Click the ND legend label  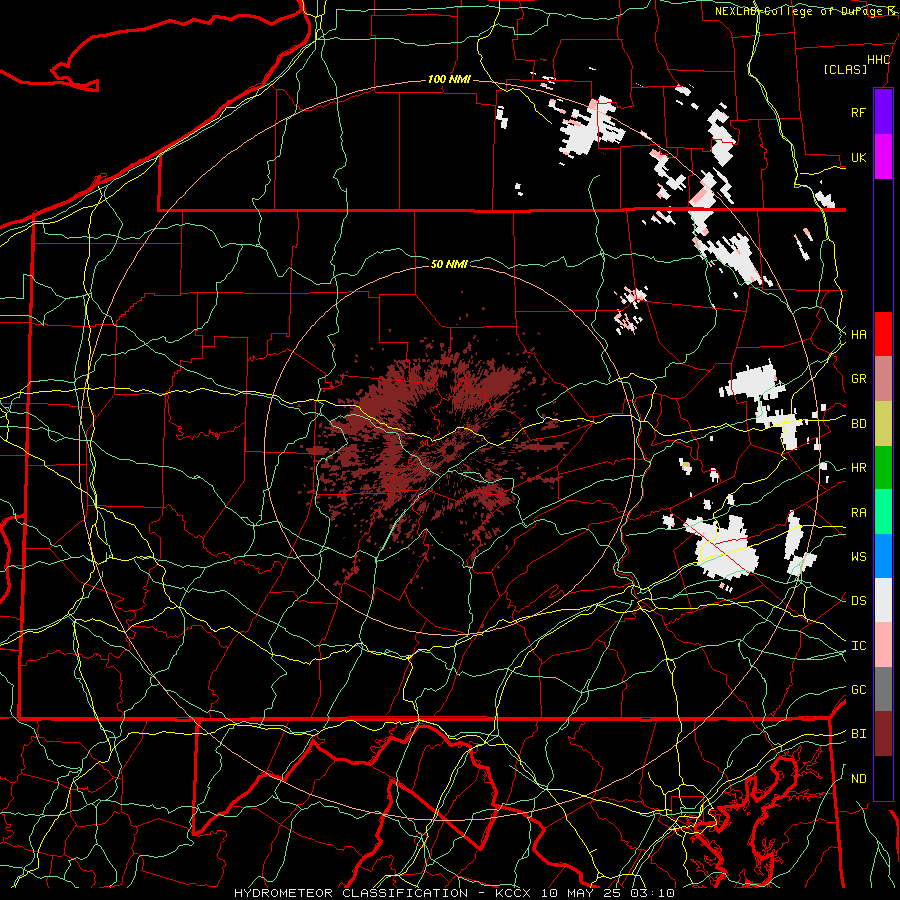(858, 779)
